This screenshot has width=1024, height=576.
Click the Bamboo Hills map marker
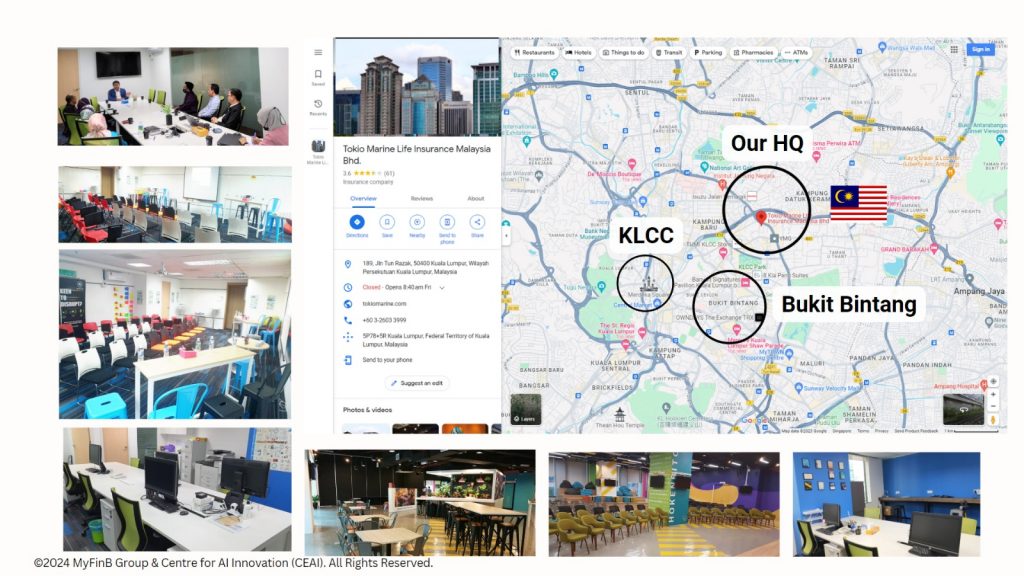(554, 75)
